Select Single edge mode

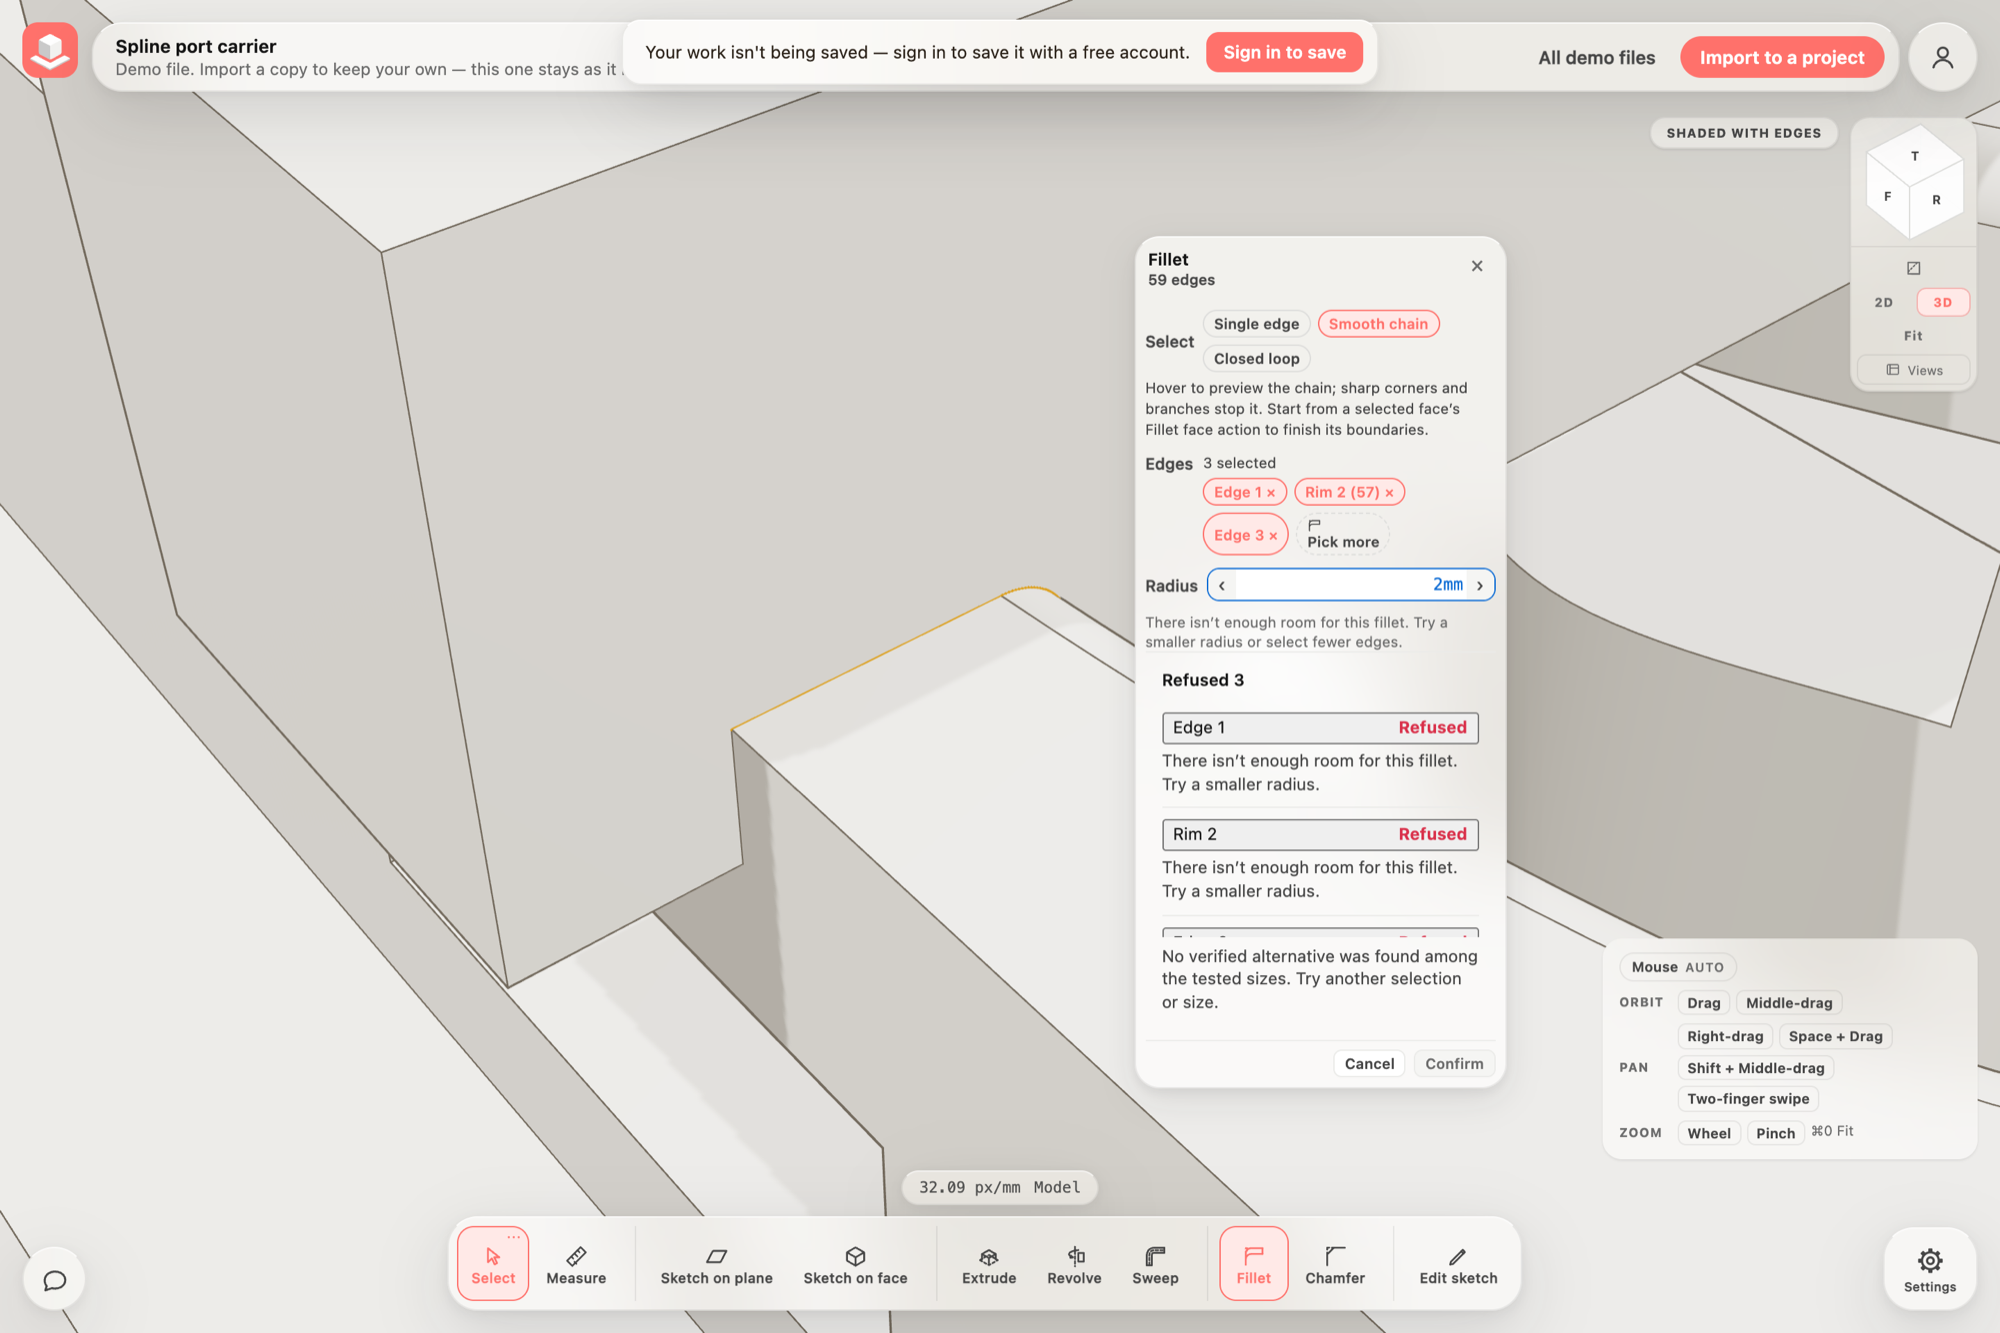1256,324
